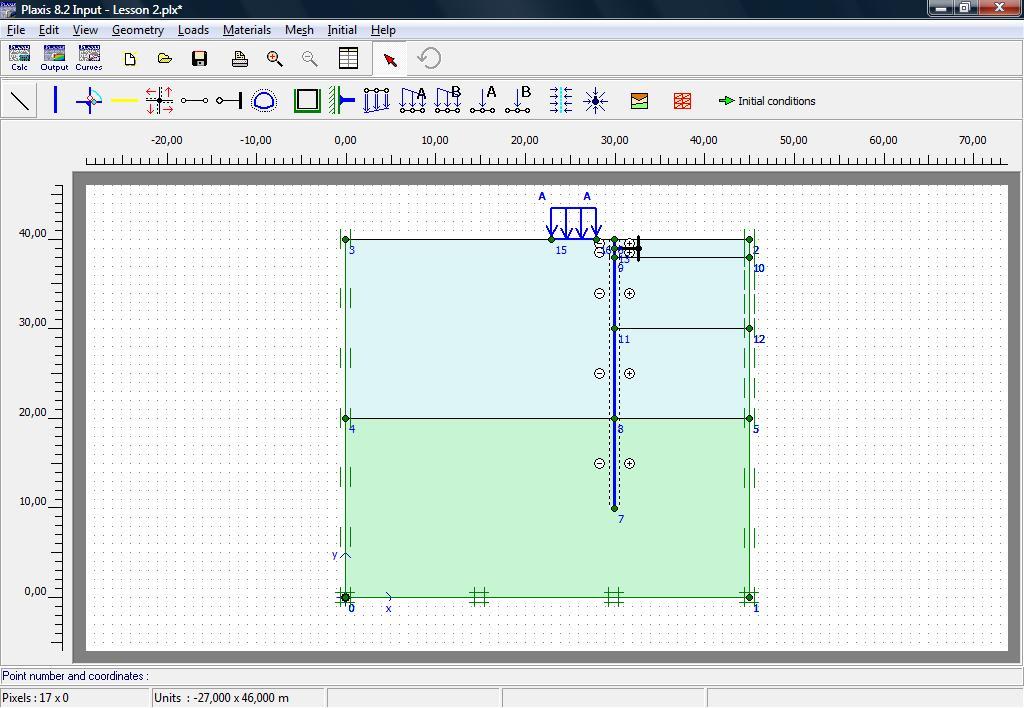The height and width of the screenshot is (708, 1024).
Task: Select the Drain tool
Action: coord(560,100)
